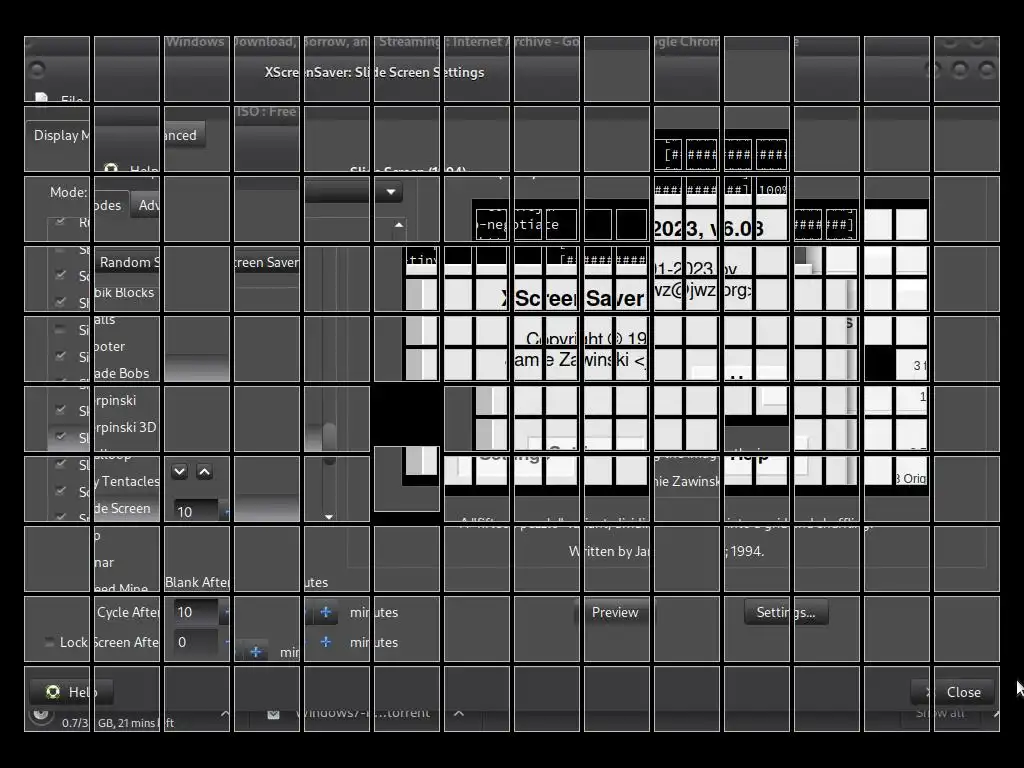Click the blue plus icon left of 'mir' fragment

click(x=256, y=652)
